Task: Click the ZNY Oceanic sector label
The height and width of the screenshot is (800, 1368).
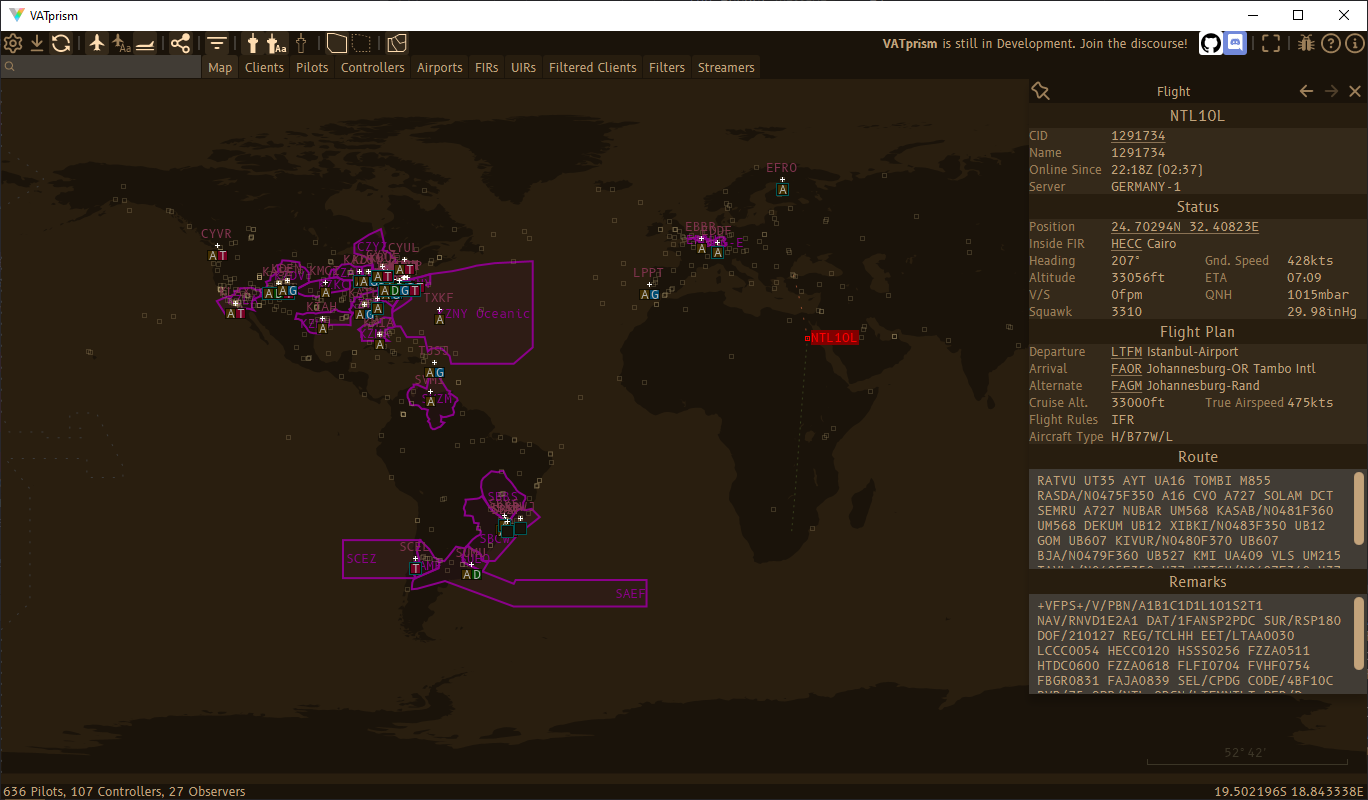Action: pos(486,314)
